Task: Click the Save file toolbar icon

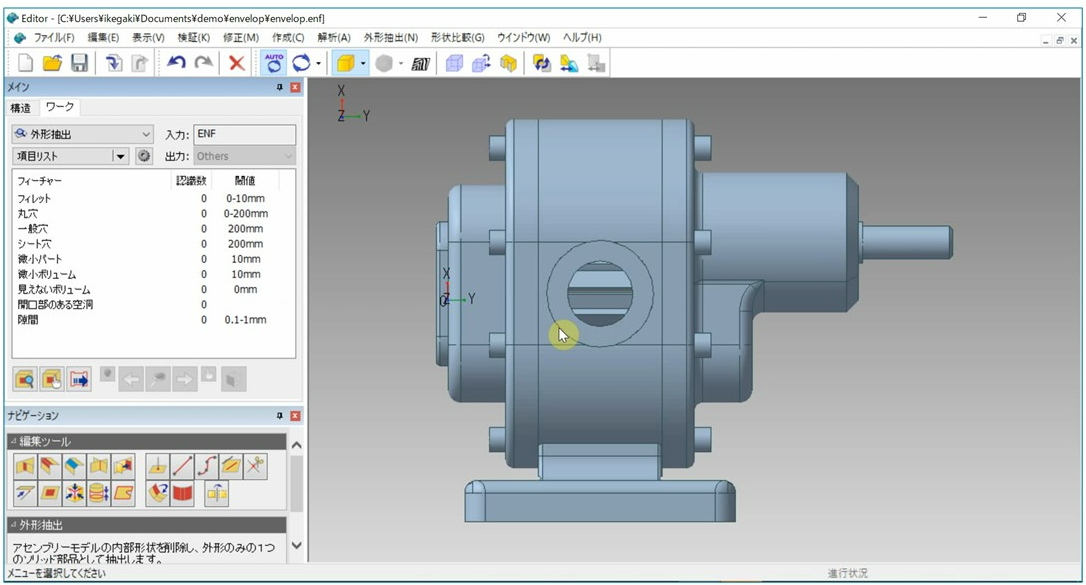Action: (79, 63)
